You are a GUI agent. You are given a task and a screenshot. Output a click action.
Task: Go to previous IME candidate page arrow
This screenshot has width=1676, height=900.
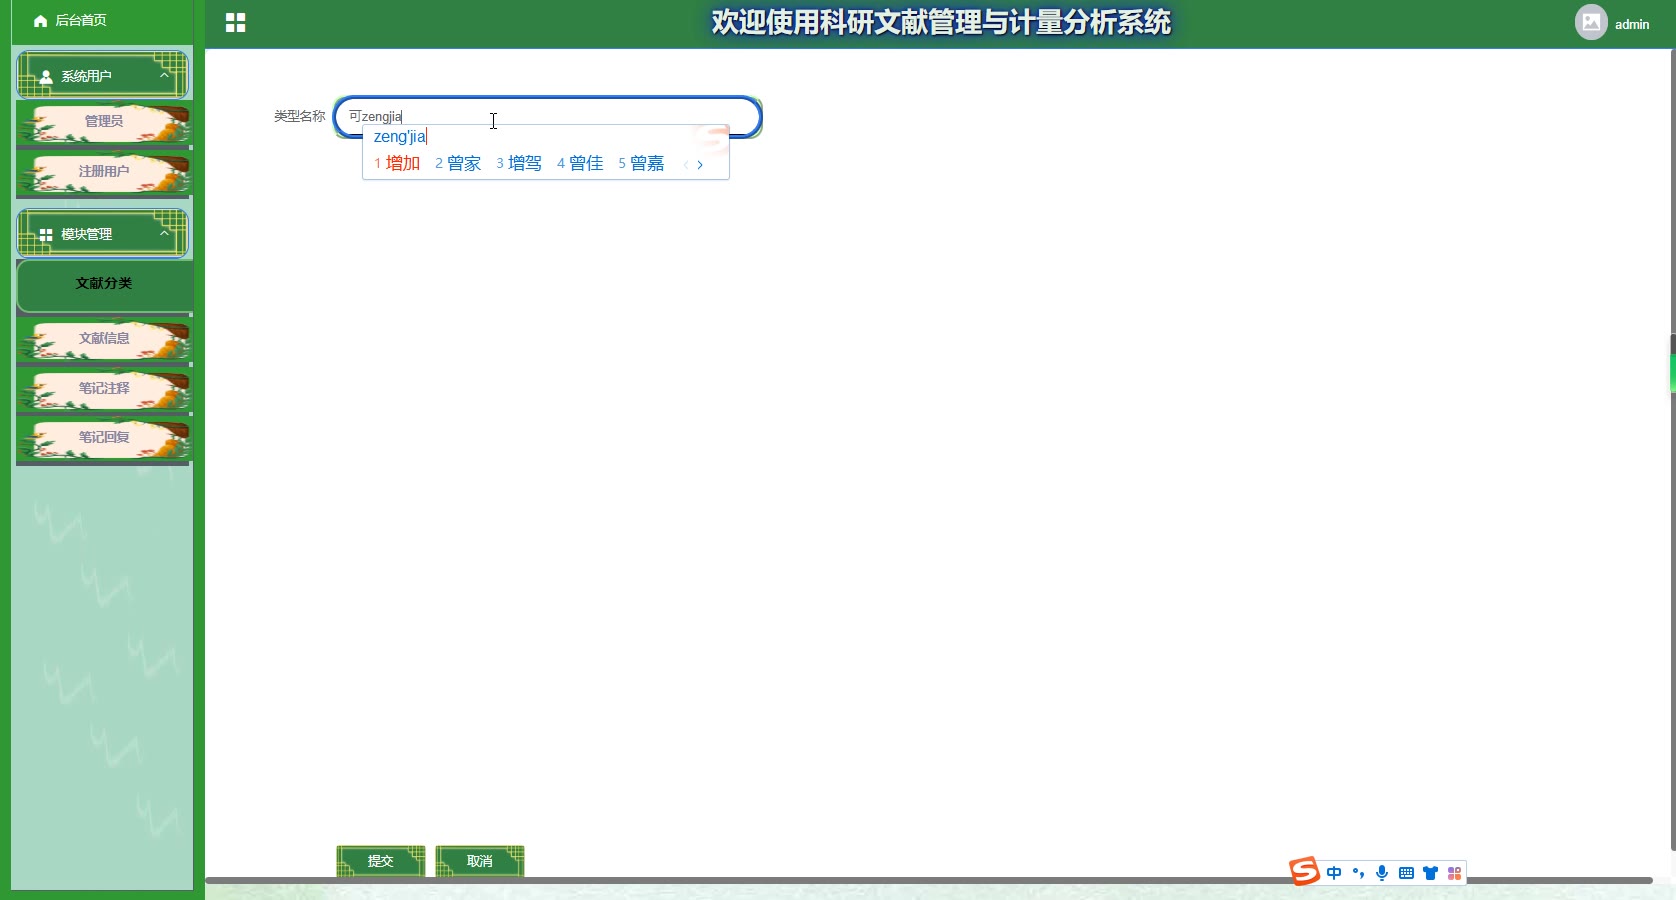[x=686, y=165]
